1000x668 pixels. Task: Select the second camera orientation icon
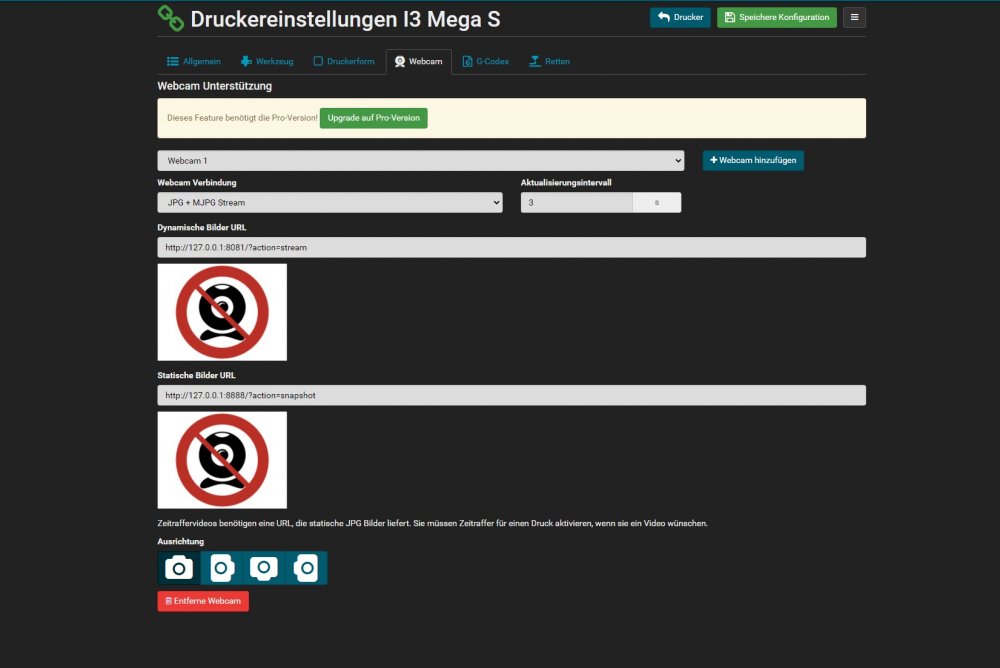click(222, 568)
